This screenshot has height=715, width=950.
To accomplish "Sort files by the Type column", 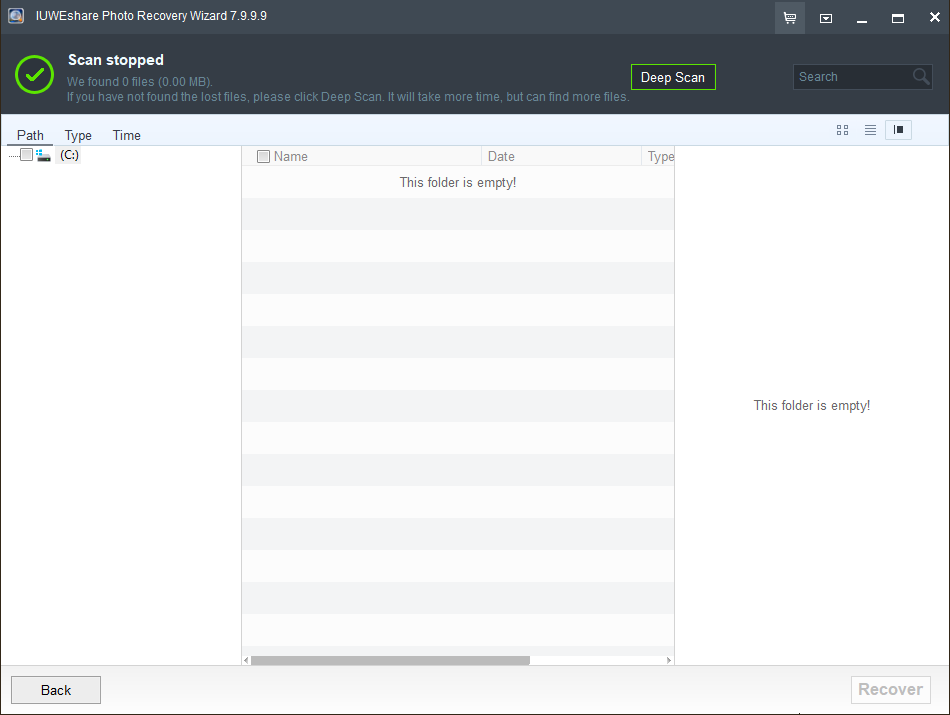I will pos(660,156).
